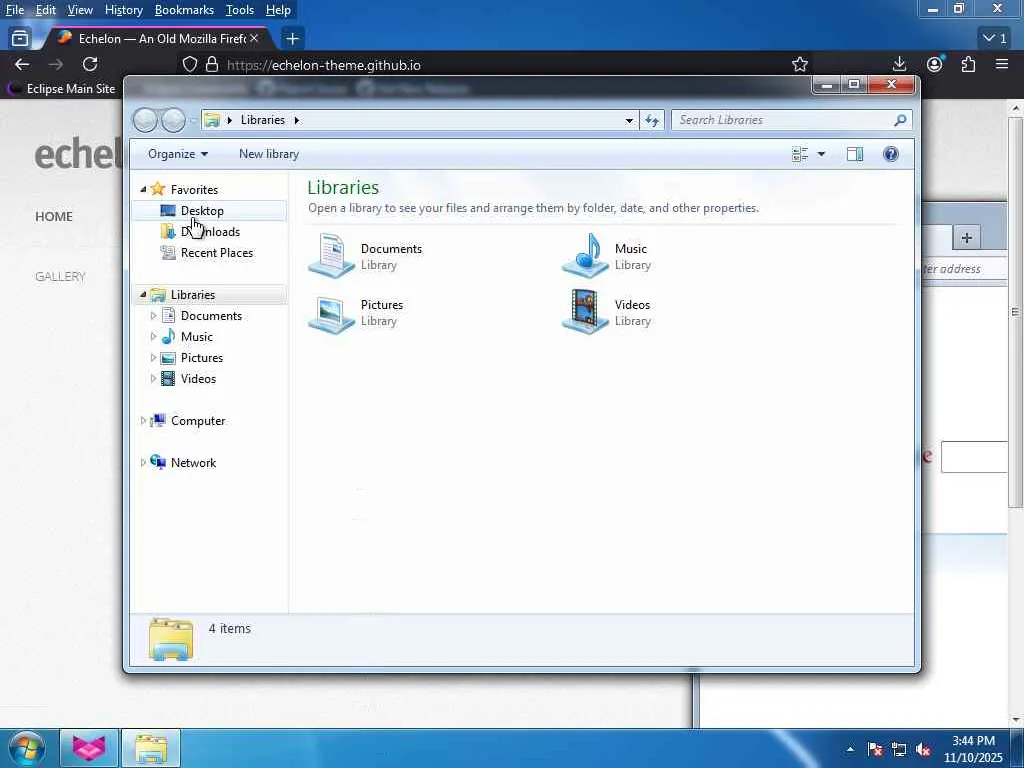Open Eclipse Main Site bookmark
The width and height of the screenshot is (1024, 768).
click(x=61, y=89)
